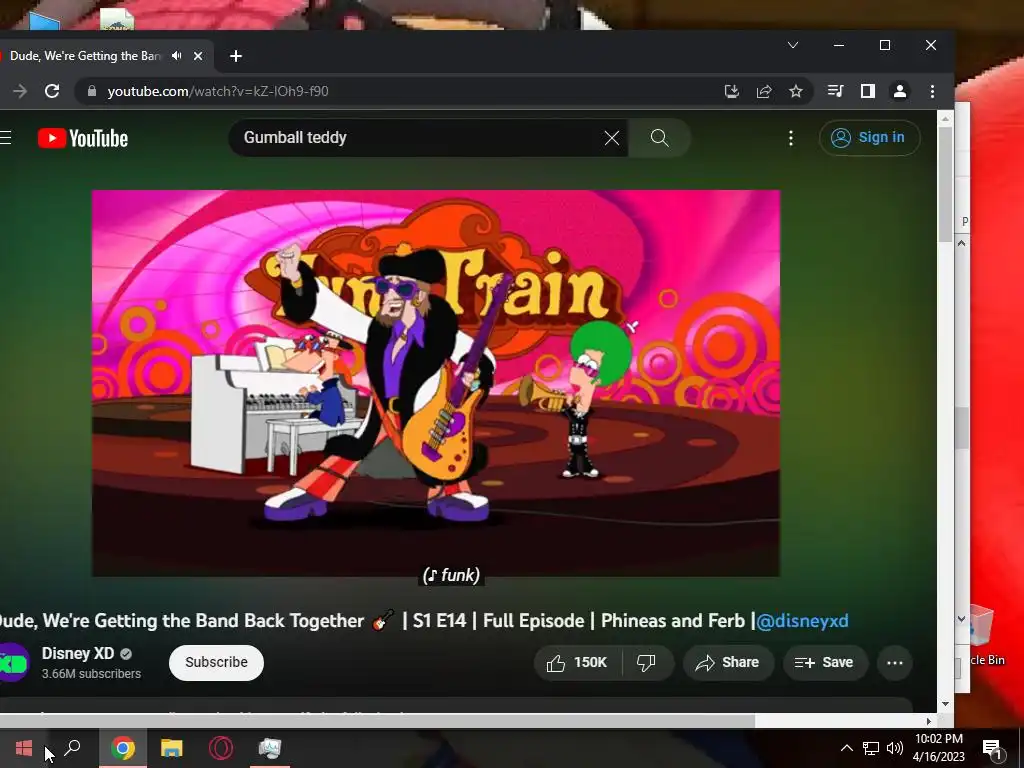Viewport: 1024px width, 768px height.
Task: Go to the YouTube home logo
Action: 83,138
